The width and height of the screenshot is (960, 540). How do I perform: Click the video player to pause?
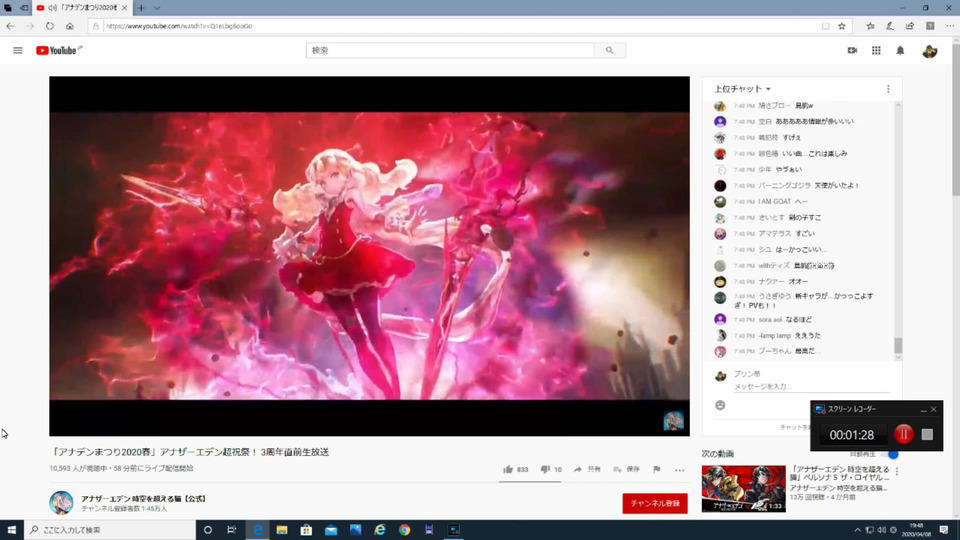coord(369,256)
